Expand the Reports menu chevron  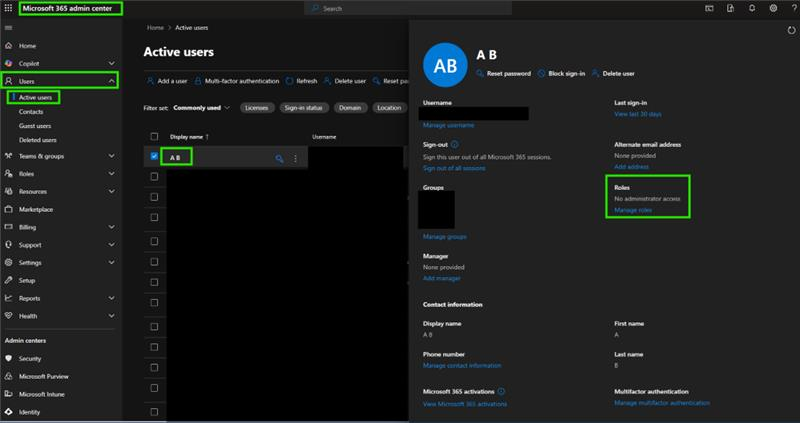[x=111, y=298]
